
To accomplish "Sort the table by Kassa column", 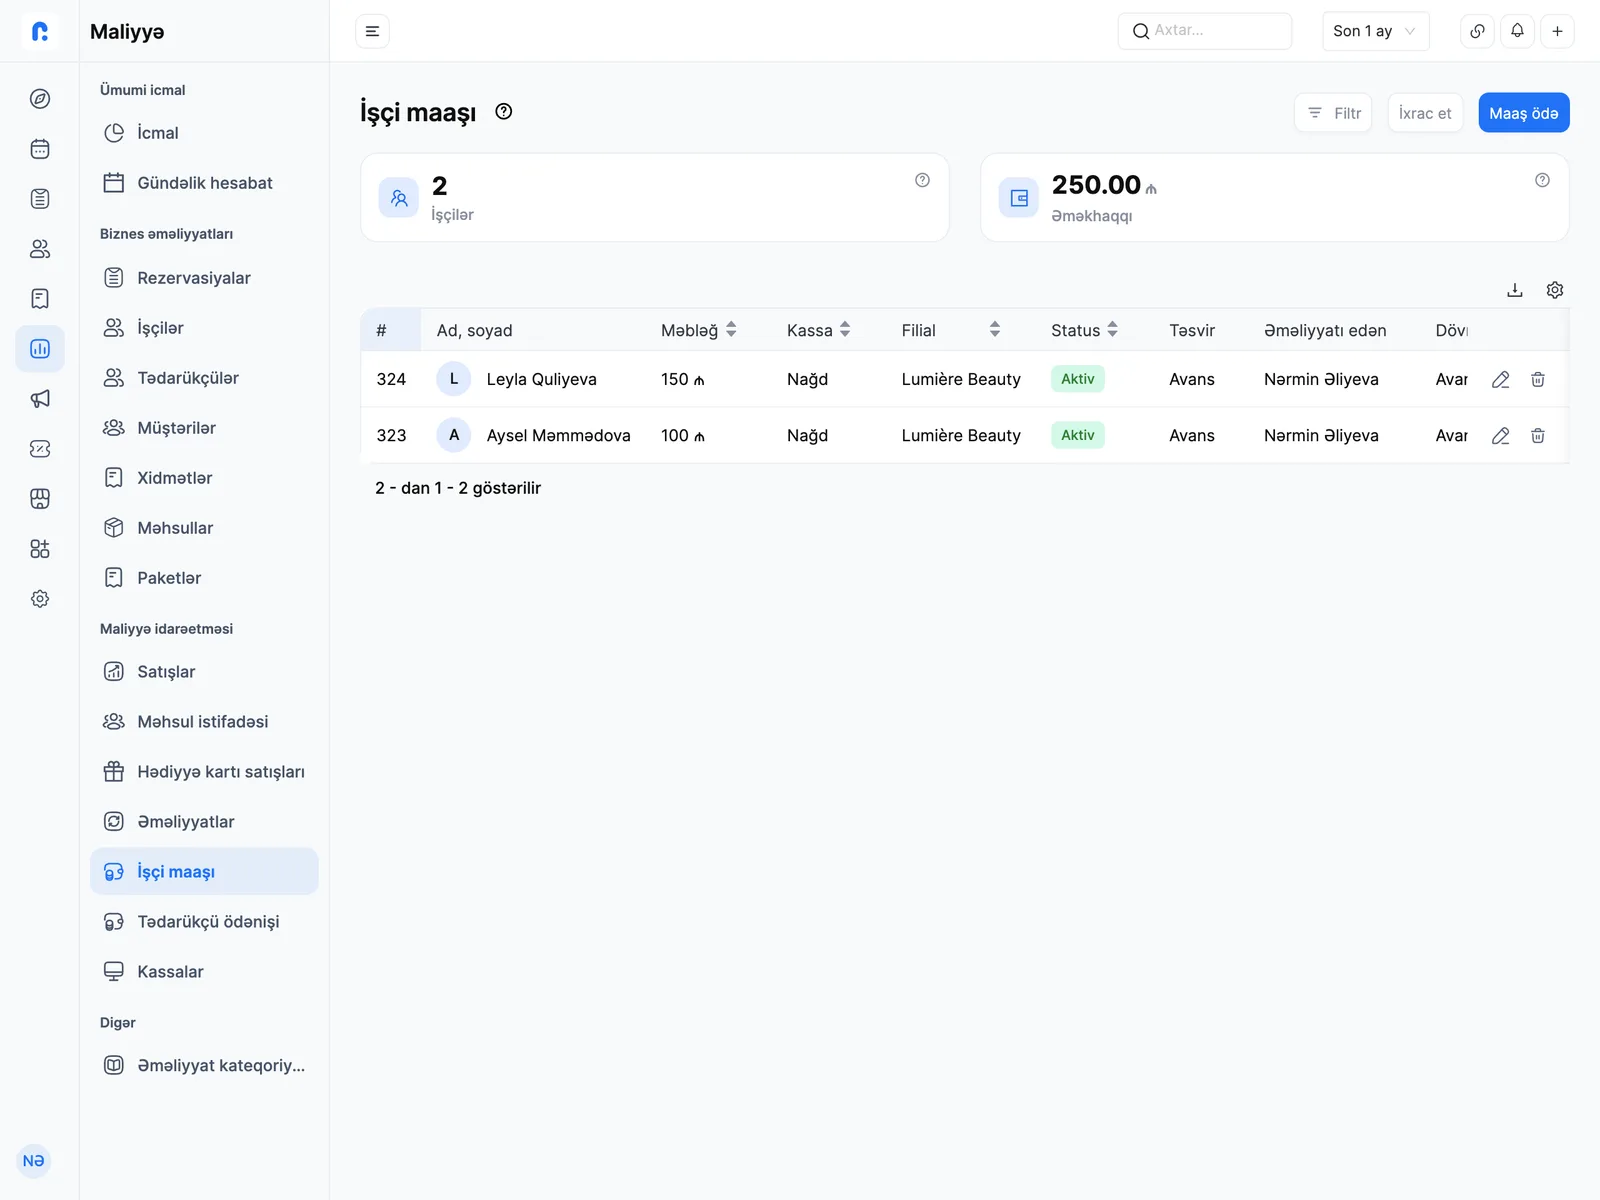I will 845,330.
